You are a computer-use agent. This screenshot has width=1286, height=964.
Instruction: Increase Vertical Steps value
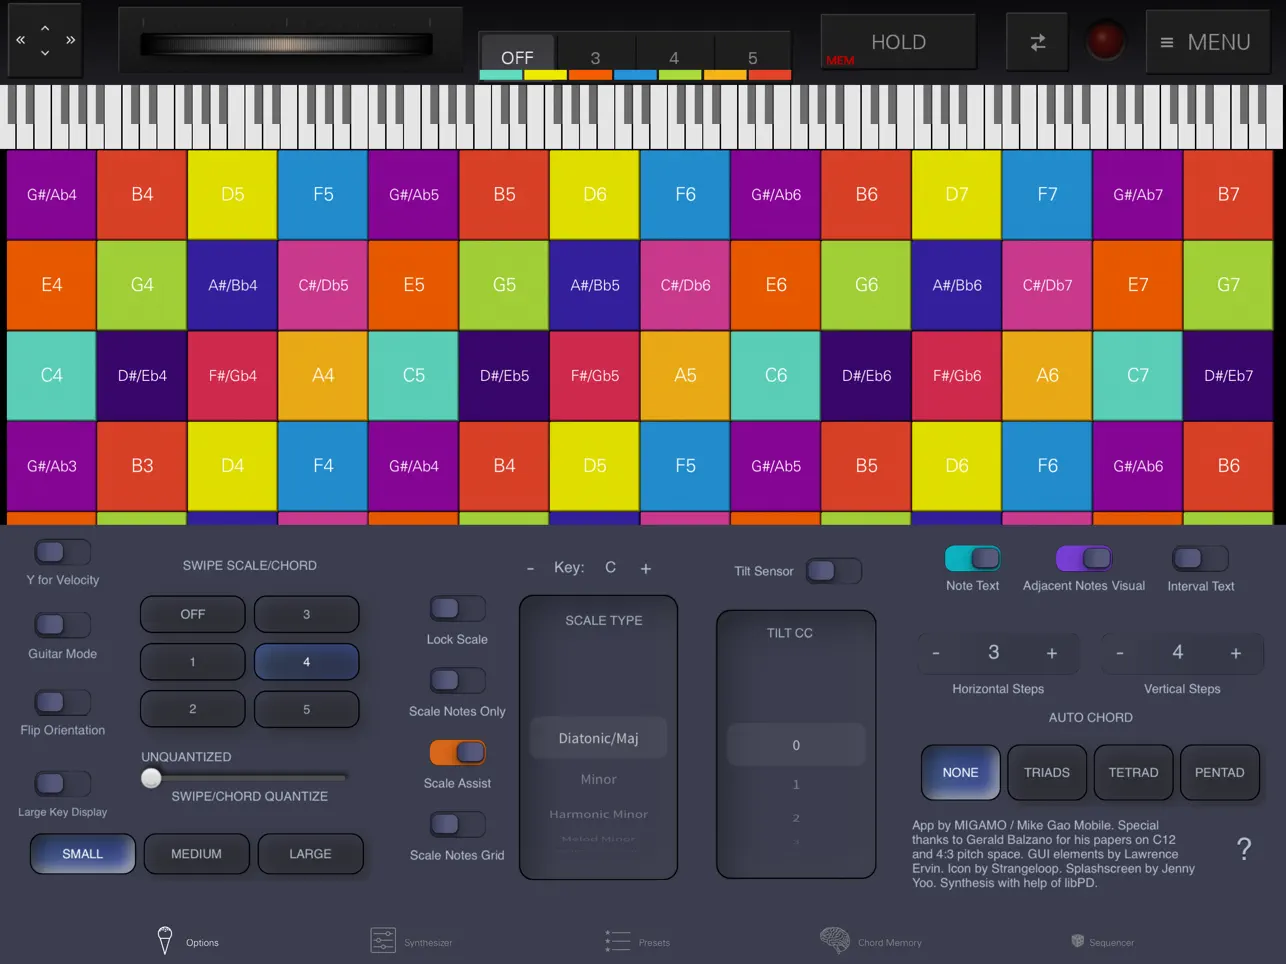[1236, 653]
